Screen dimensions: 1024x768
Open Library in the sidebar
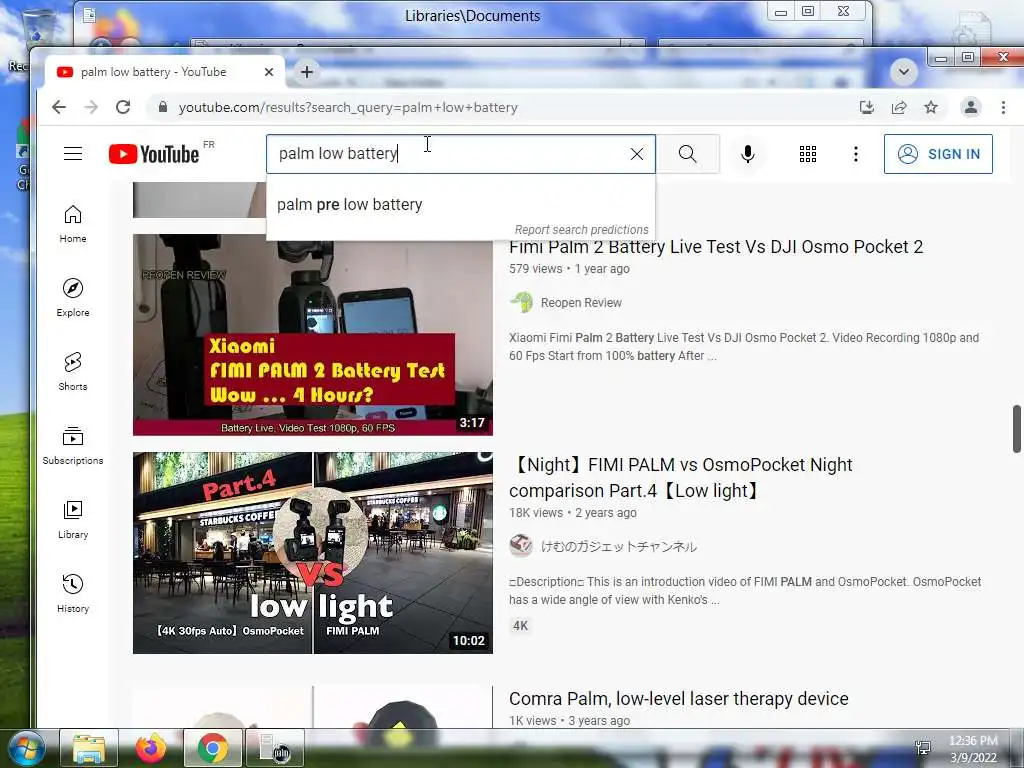pos(72,519)
